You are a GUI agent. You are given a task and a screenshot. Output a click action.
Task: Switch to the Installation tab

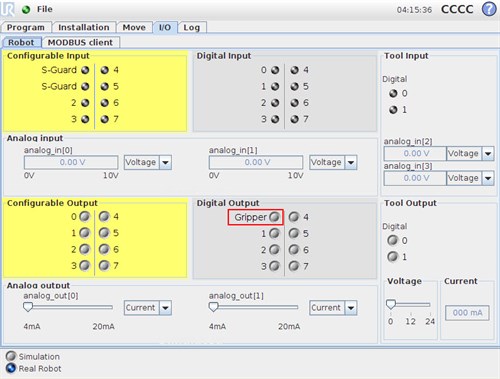click(x=84, y=27)
